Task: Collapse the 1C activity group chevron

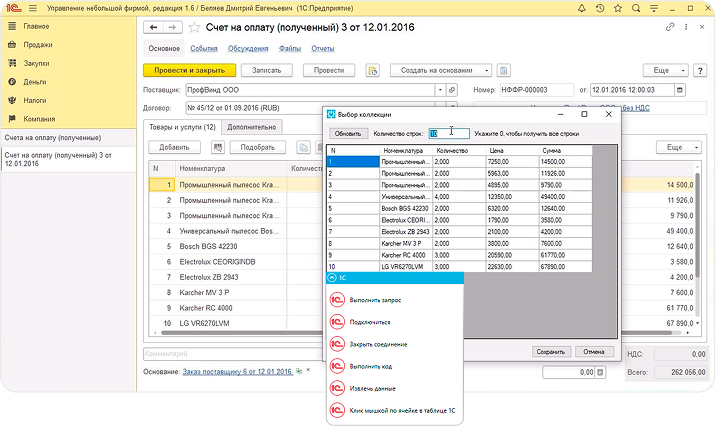Action: pos(332,278)
